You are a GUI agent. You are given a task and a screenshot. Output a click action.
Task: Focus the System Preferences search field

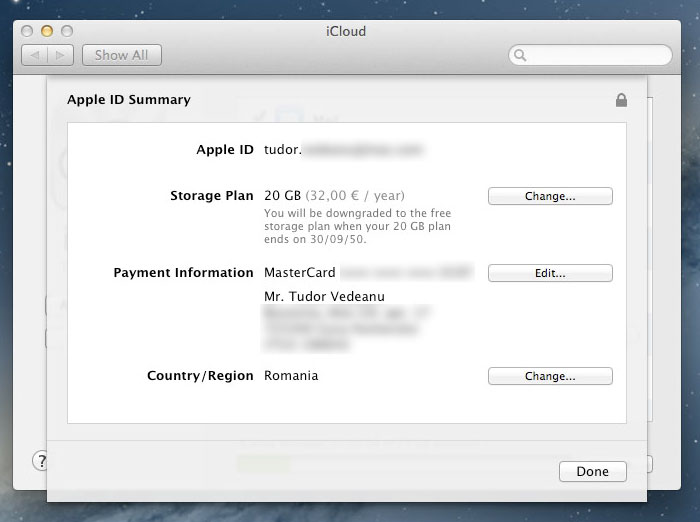(x=590, y=55)
